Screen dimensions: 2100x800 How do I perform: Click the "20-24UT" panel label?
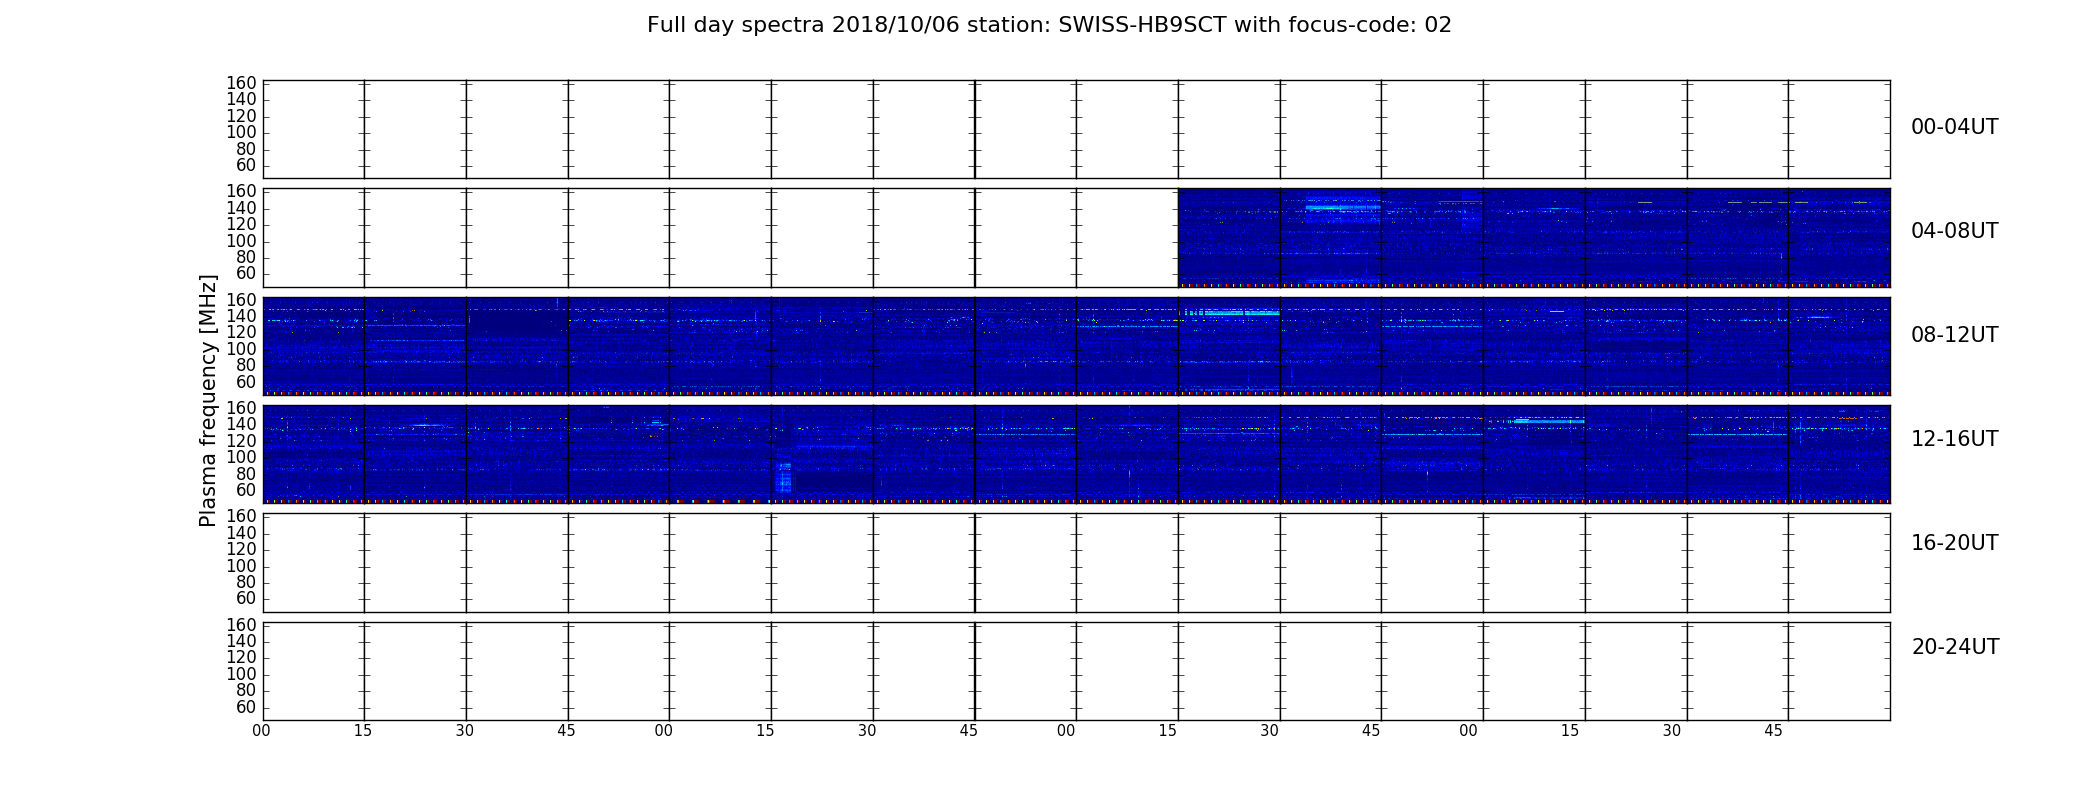point(1955,647)
